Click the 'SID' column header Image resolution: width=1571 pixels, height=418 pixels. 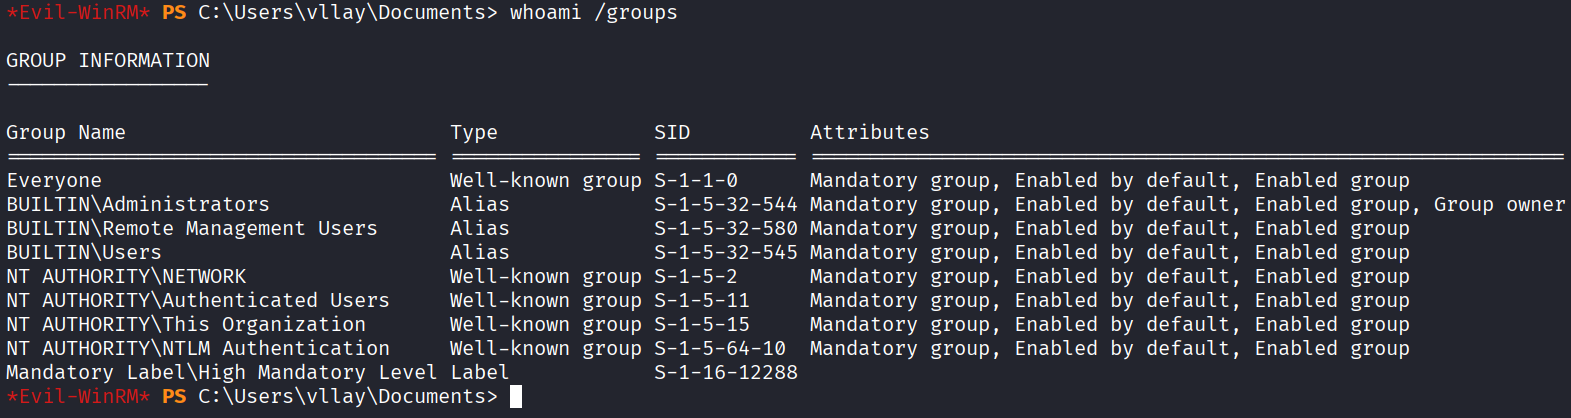(x=672, y=133)
